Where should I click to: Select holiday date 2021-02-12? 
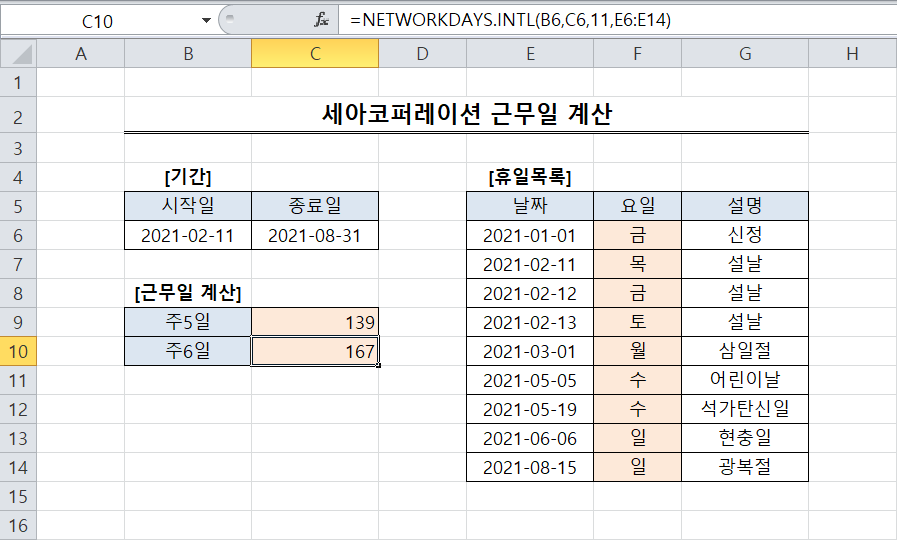click(530, 293)
